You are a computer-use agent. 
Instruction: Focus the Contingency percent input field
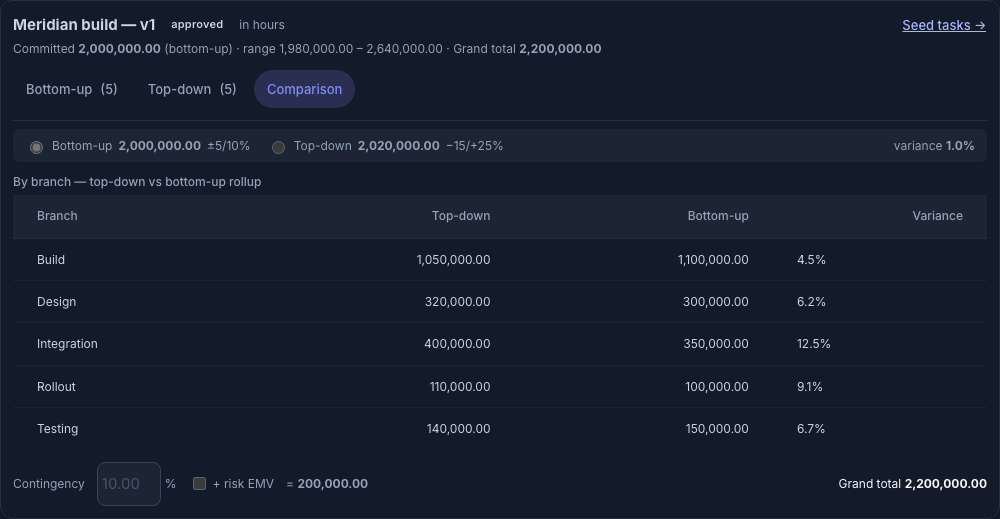(129, 484)
